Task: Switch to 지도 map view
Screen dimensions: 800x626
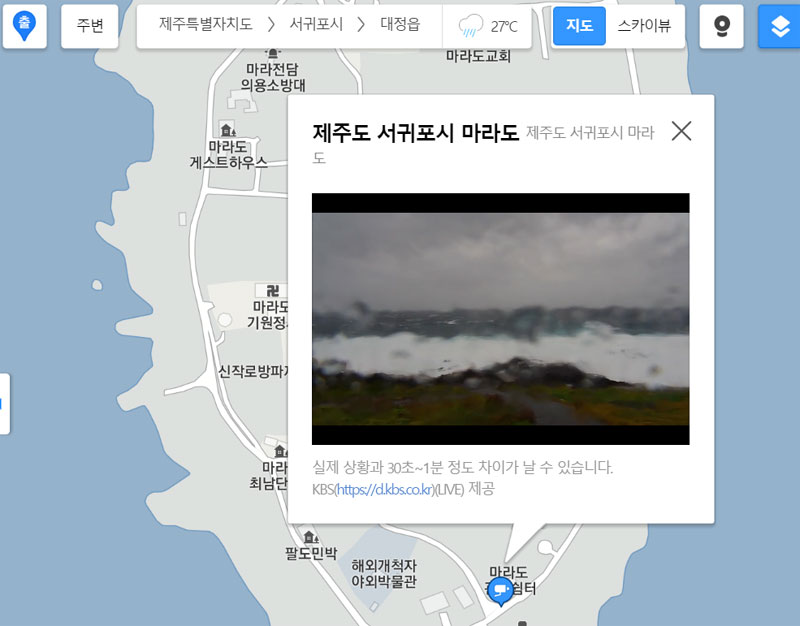Action: coord(579,26)
